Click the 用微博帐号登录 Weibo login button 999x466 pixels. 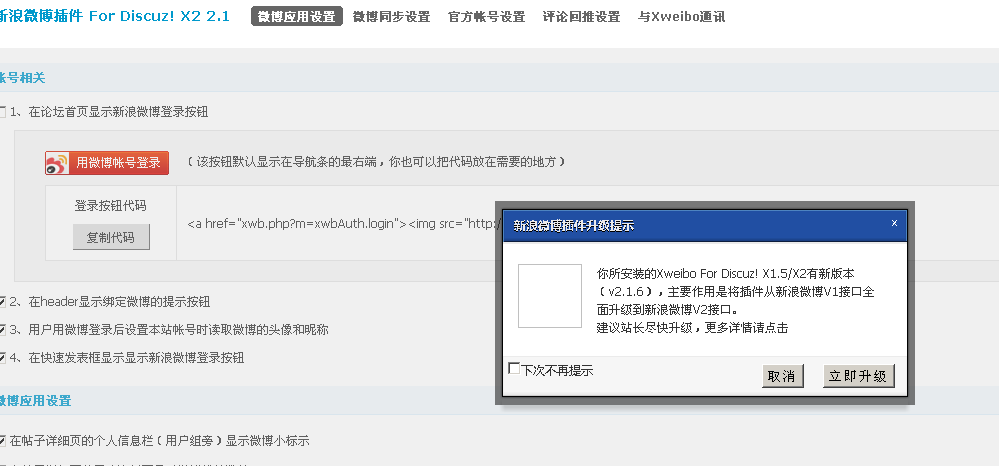coord(107,163)
